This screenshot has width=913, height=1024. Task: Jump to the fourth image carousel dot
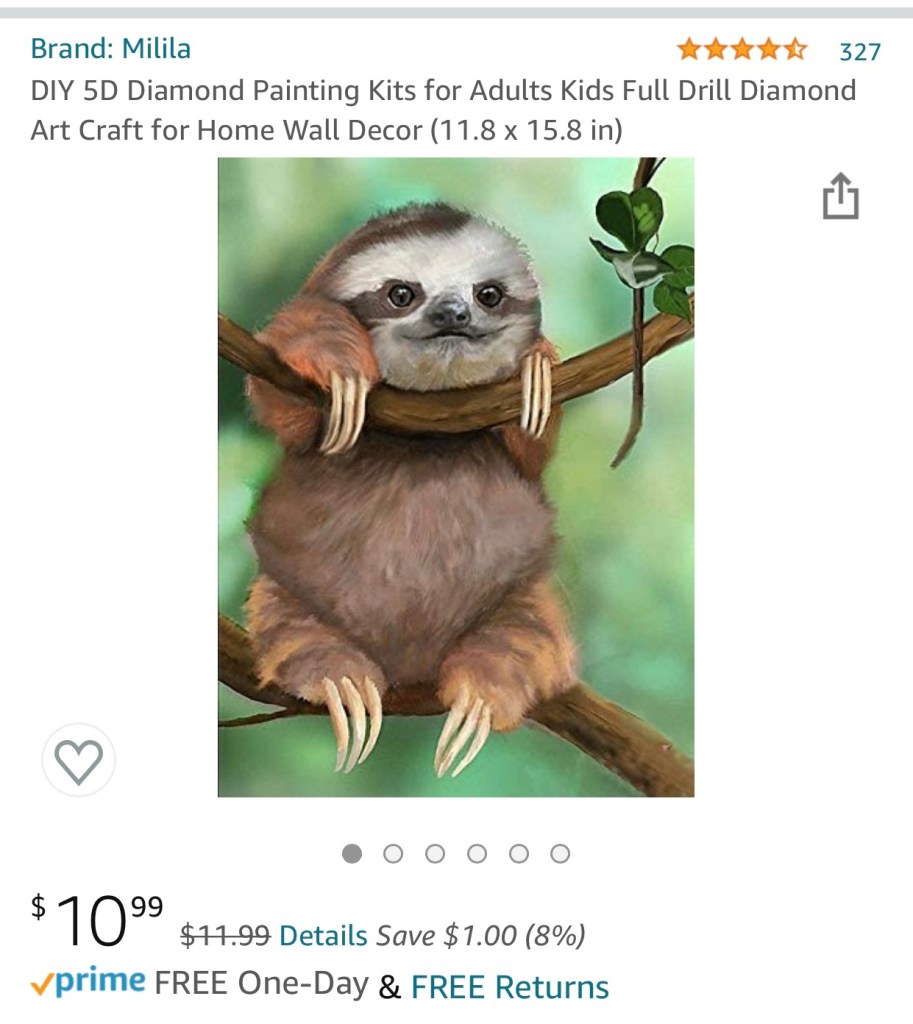(x=477, y=853)
